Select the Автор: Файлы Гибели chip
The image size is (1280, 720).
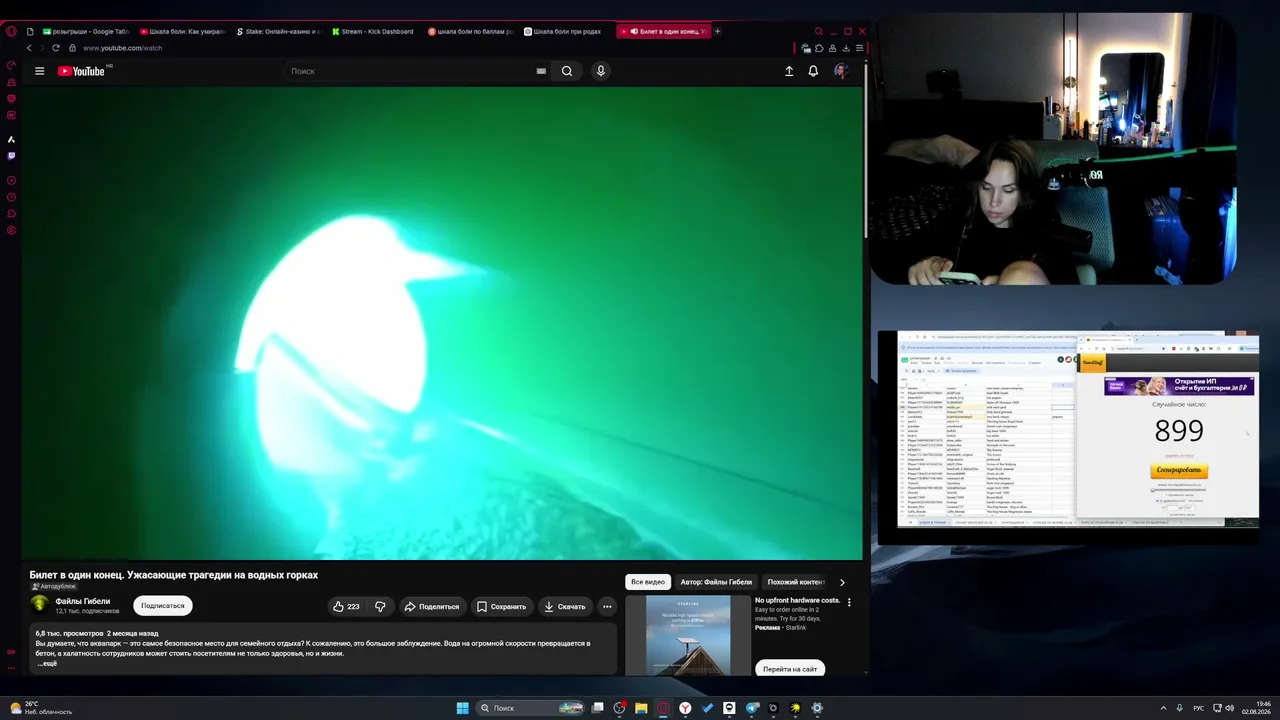click(x=716, y=582)
